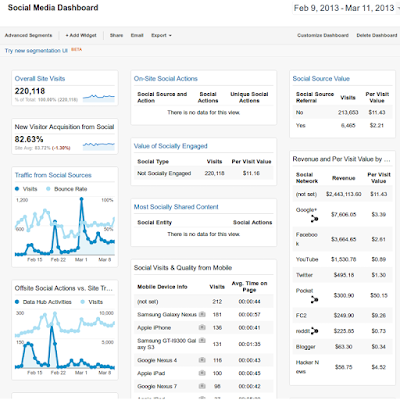Image resolution: width=400 pixels, height=400 pixels.
Task: Click mobile device icon for Samsung Galaxy Nexus
Action: click(x=202, y=314)
